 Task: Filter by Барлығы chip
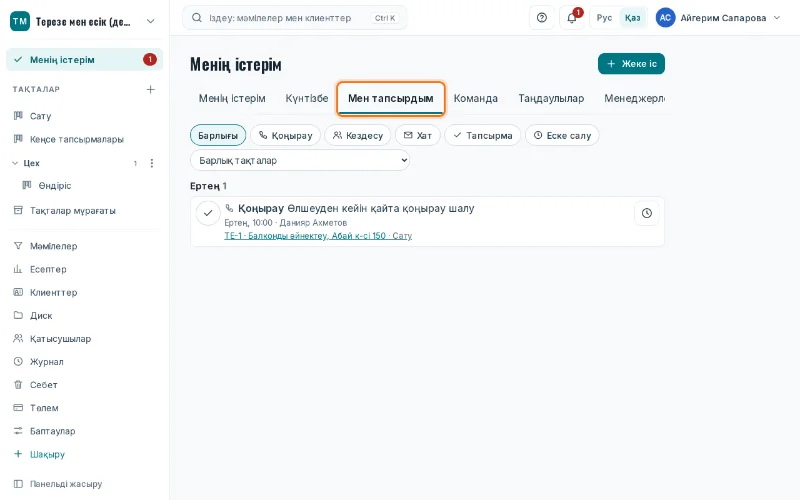coord(218,135)
